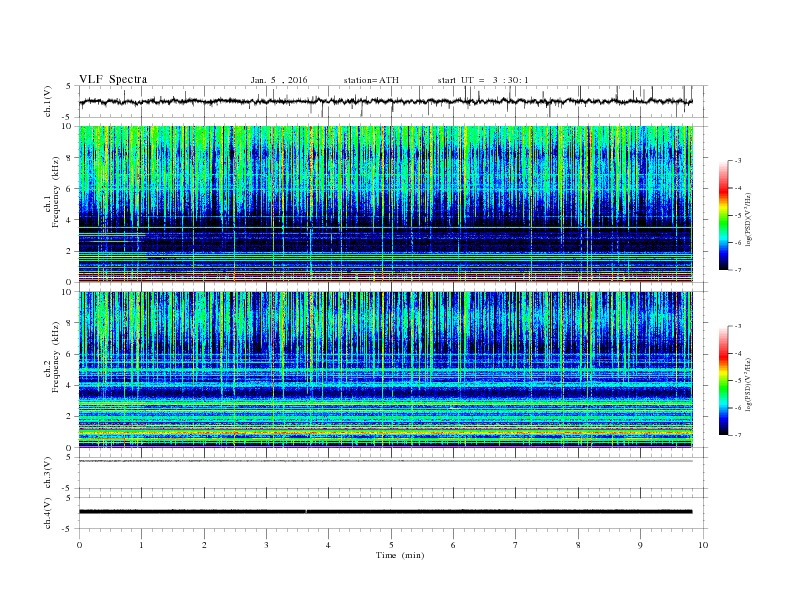This screenshot has height=612, width=792.
Task: Click the ch.1 voltage waveform trace
Action: pyautogui.click(x=385, y=101)
